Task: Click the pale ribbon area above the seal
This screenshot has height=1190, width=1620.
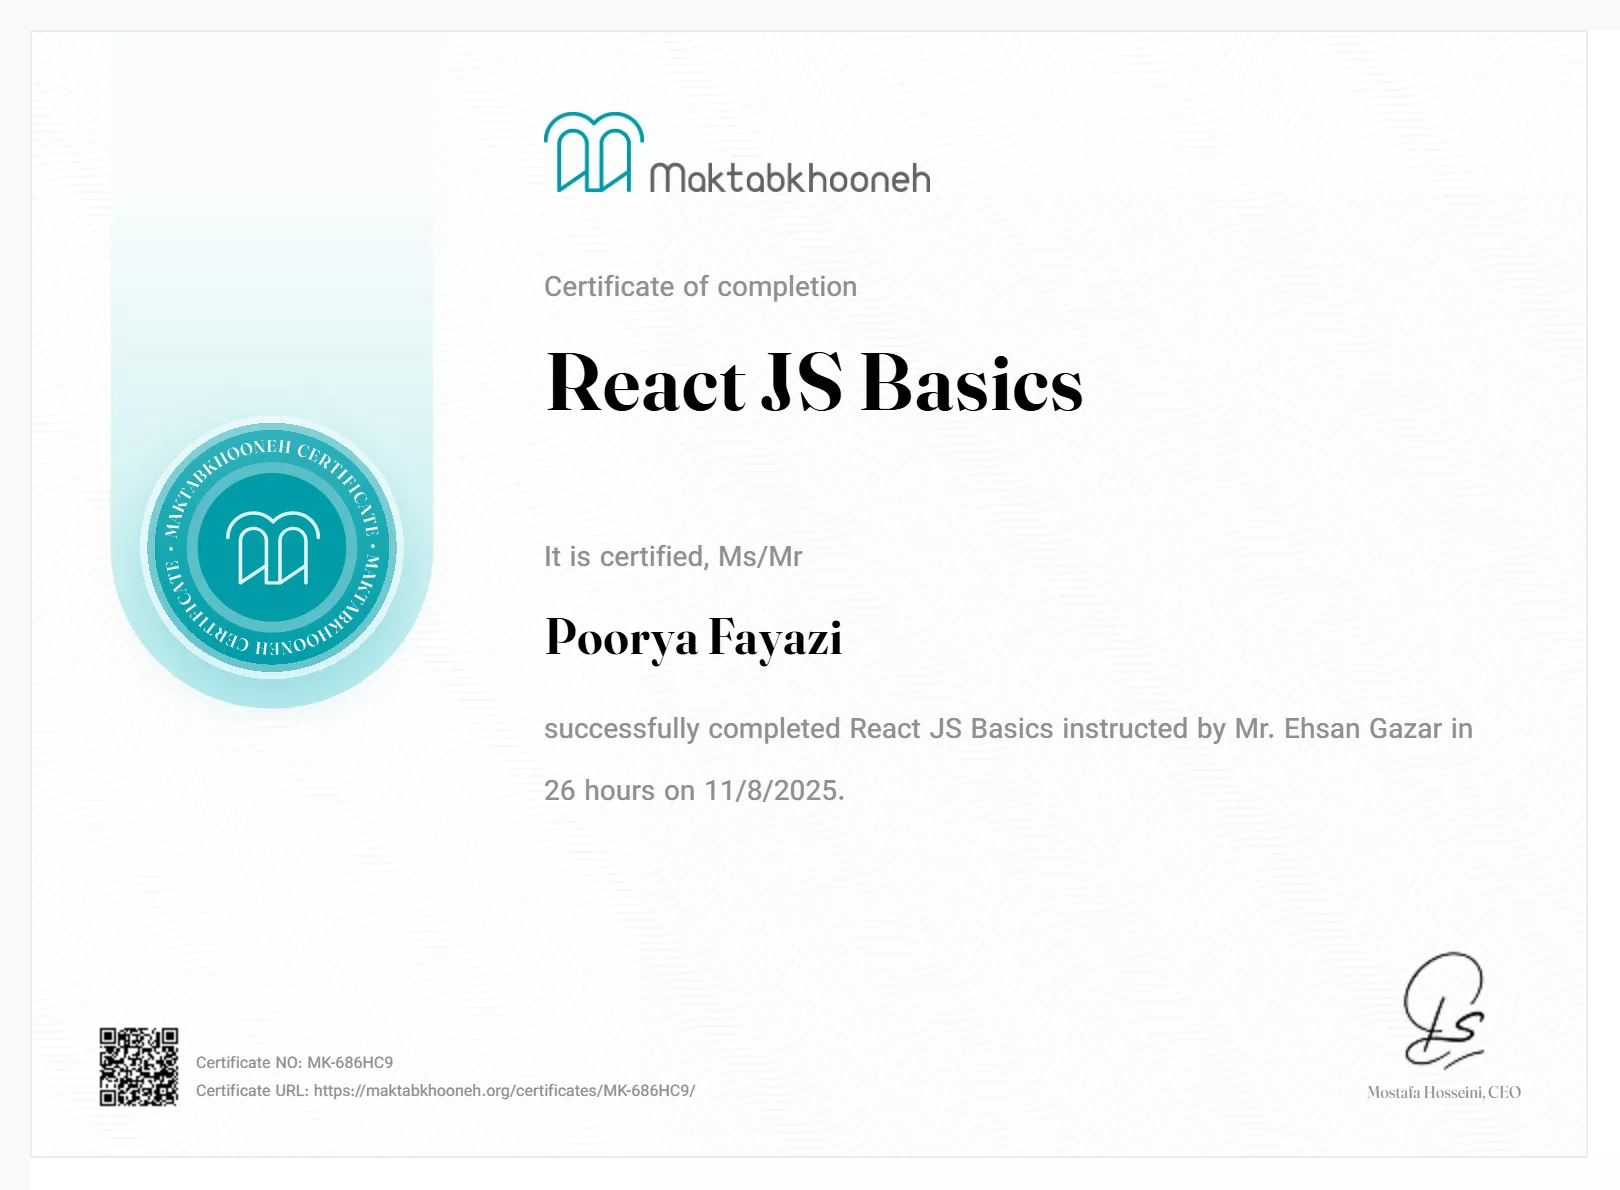Action: [x=272, y=250]
